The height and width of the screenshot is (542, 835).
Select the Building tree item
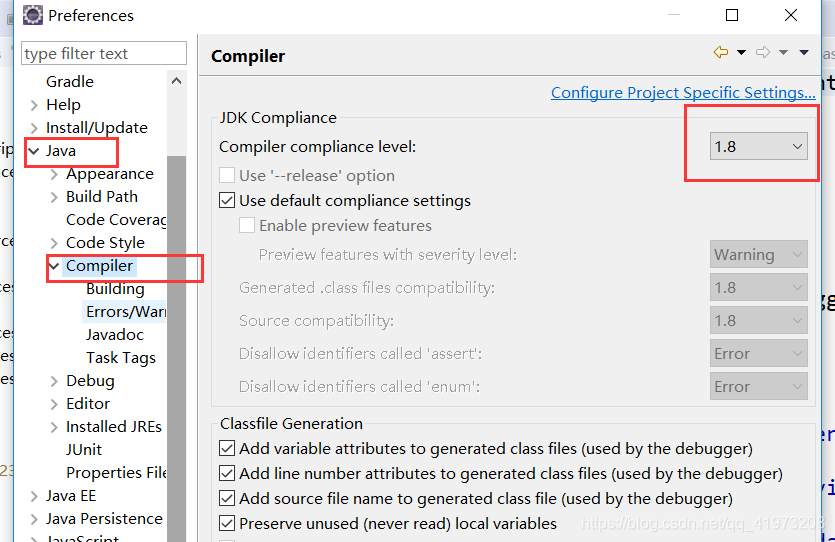115,289
